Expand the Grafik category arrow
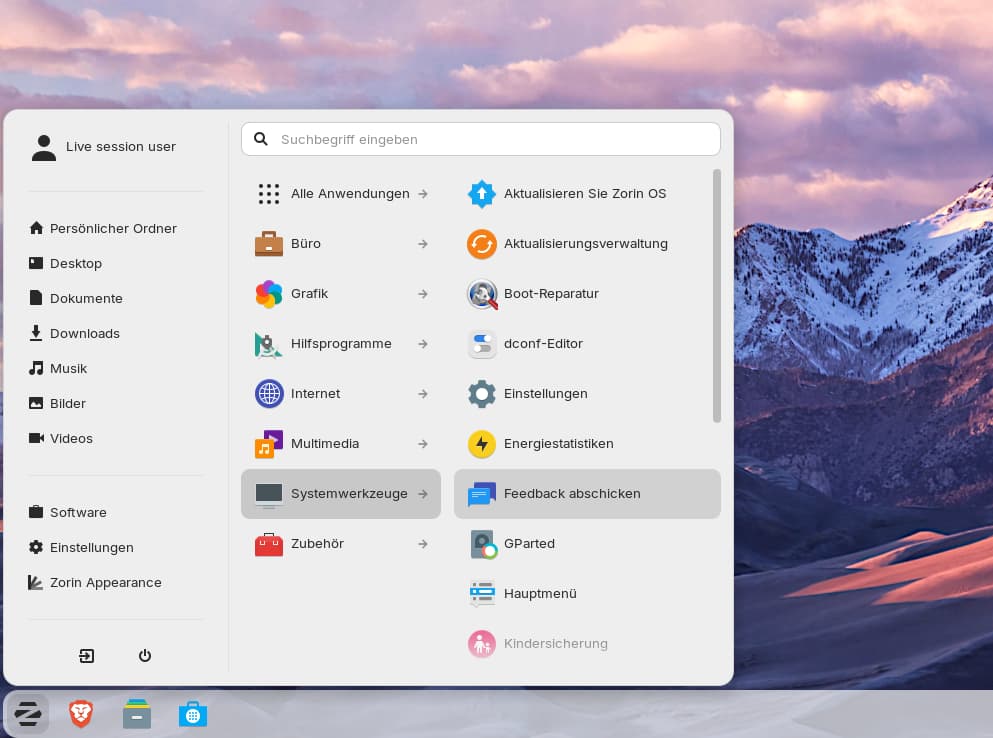Screen dimensions: 993x738 pos(423,294)
